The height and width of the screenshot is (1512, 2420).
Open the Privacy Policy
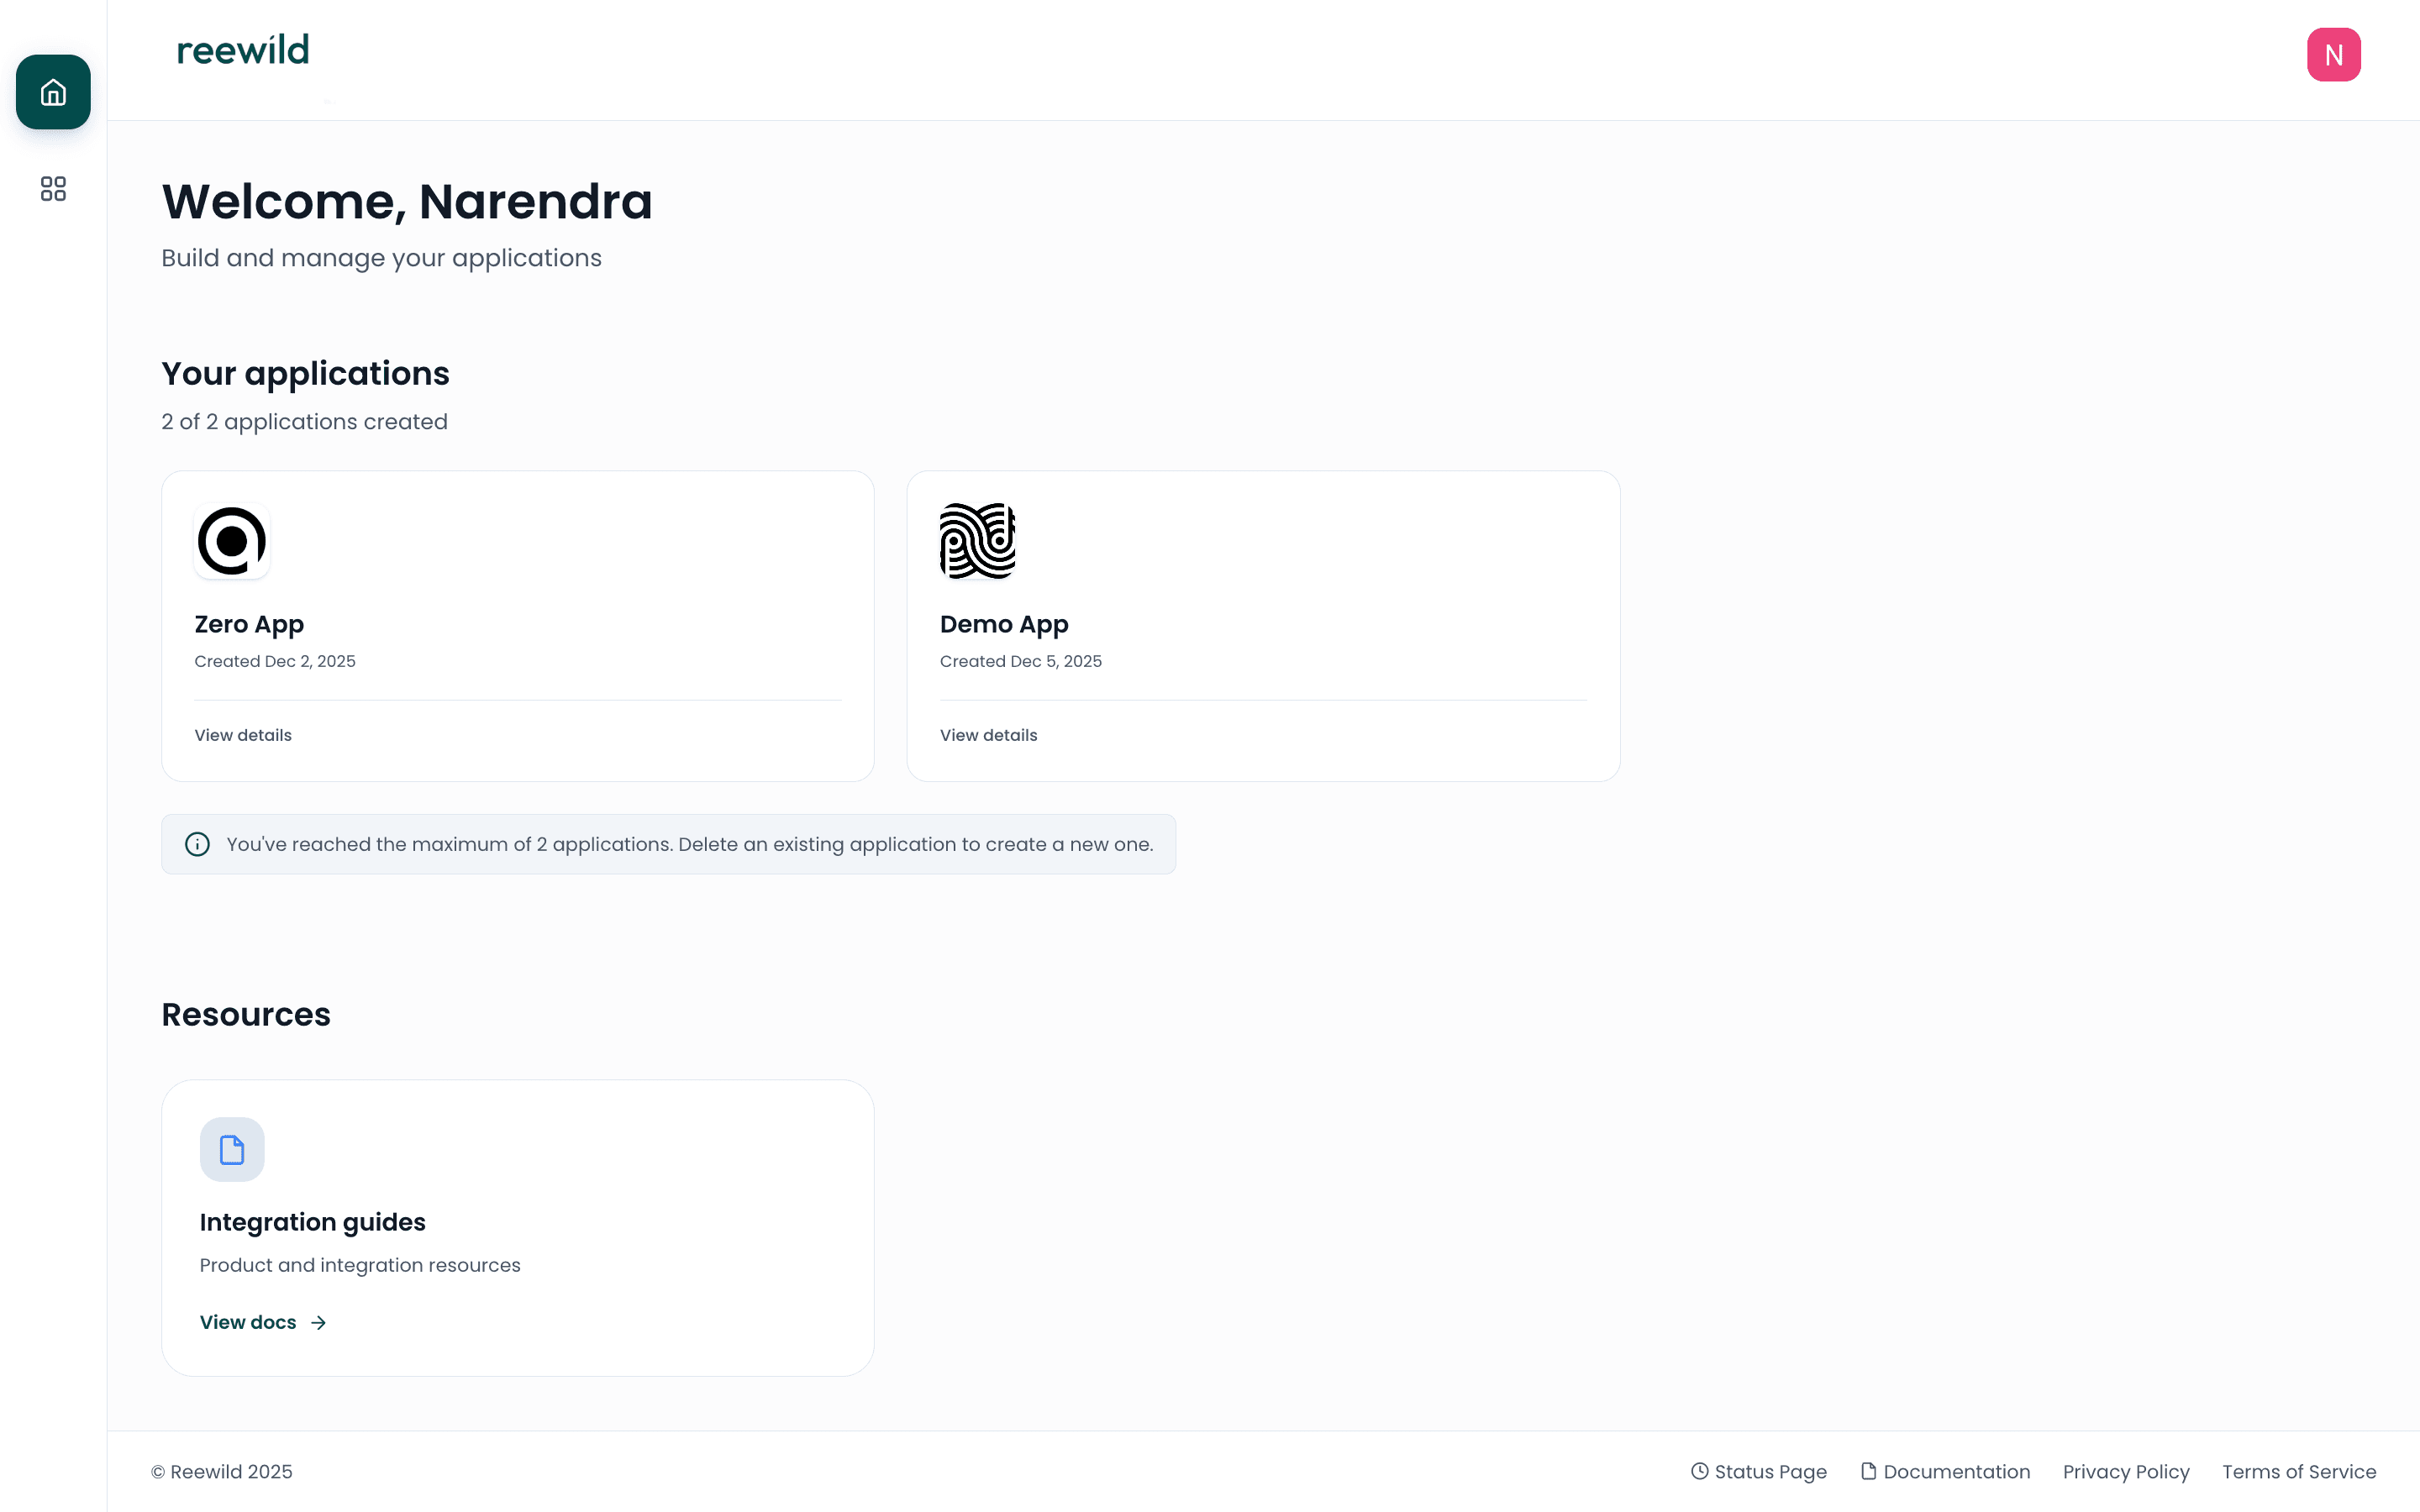pyautogui.click(x=2126, y=1471)
